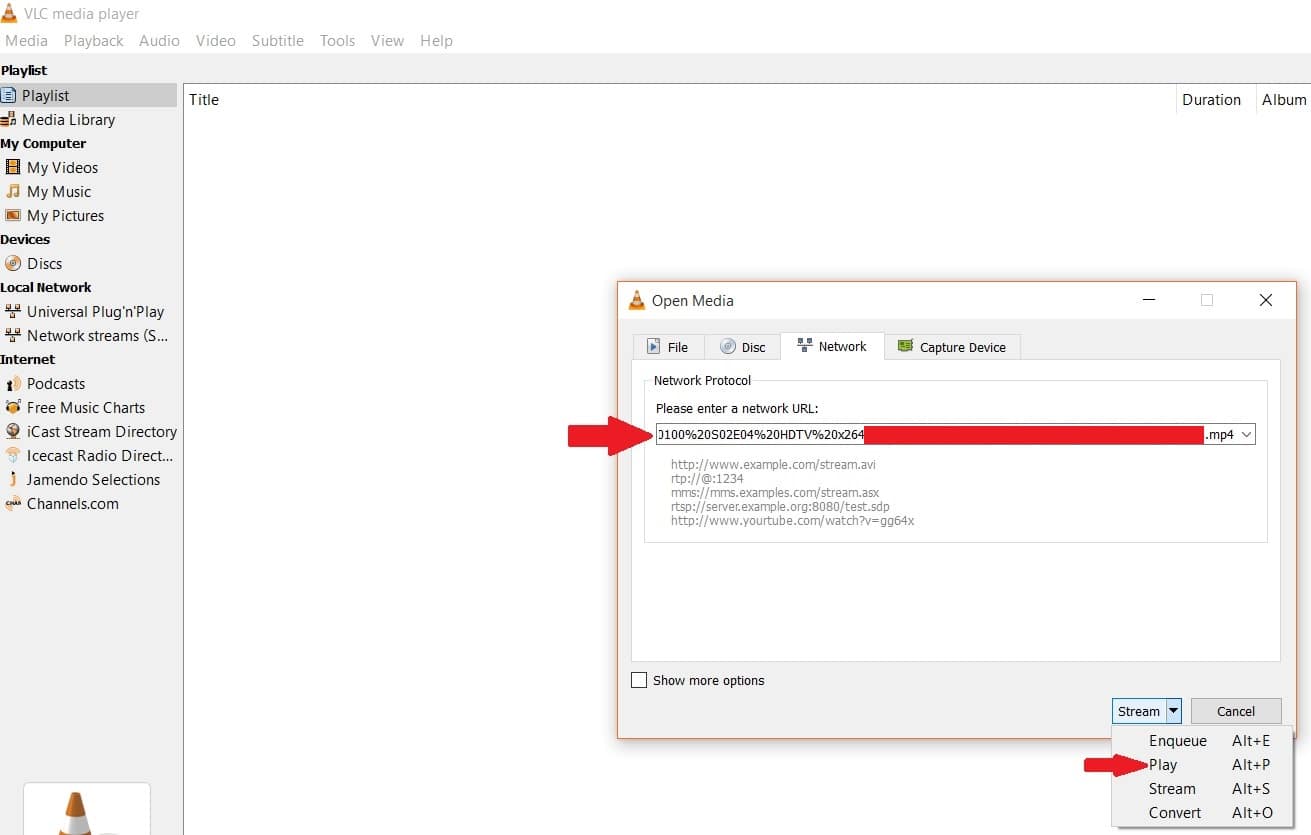Switch to the Capture Device tab
1311x835 pixels.
(x=952, y=347)
